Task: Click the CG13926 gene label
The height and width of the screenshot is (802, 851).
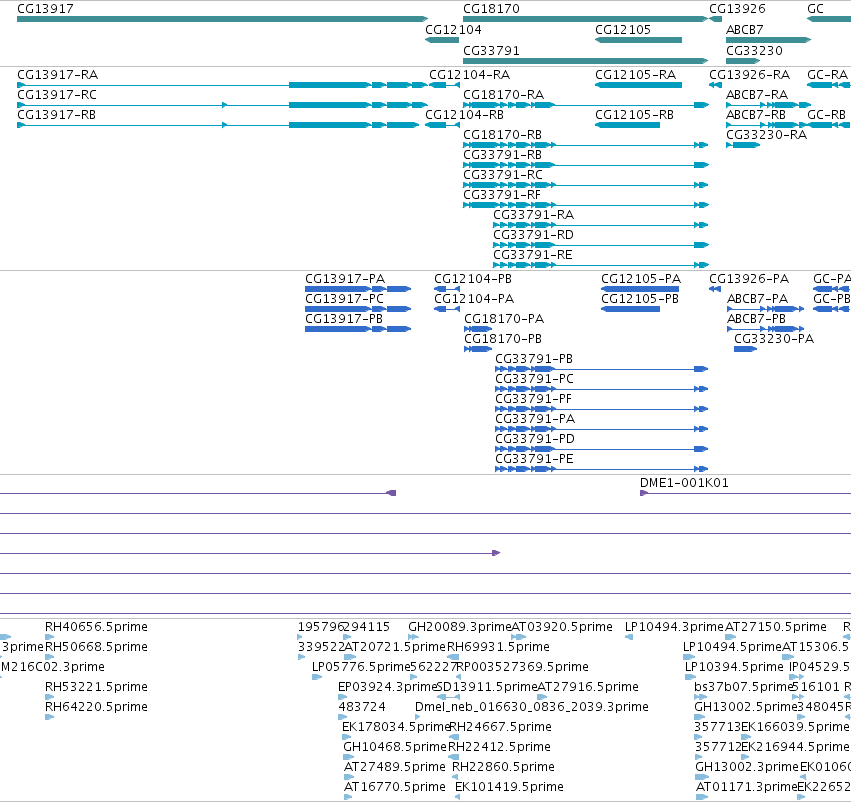Action: [737, 9]
